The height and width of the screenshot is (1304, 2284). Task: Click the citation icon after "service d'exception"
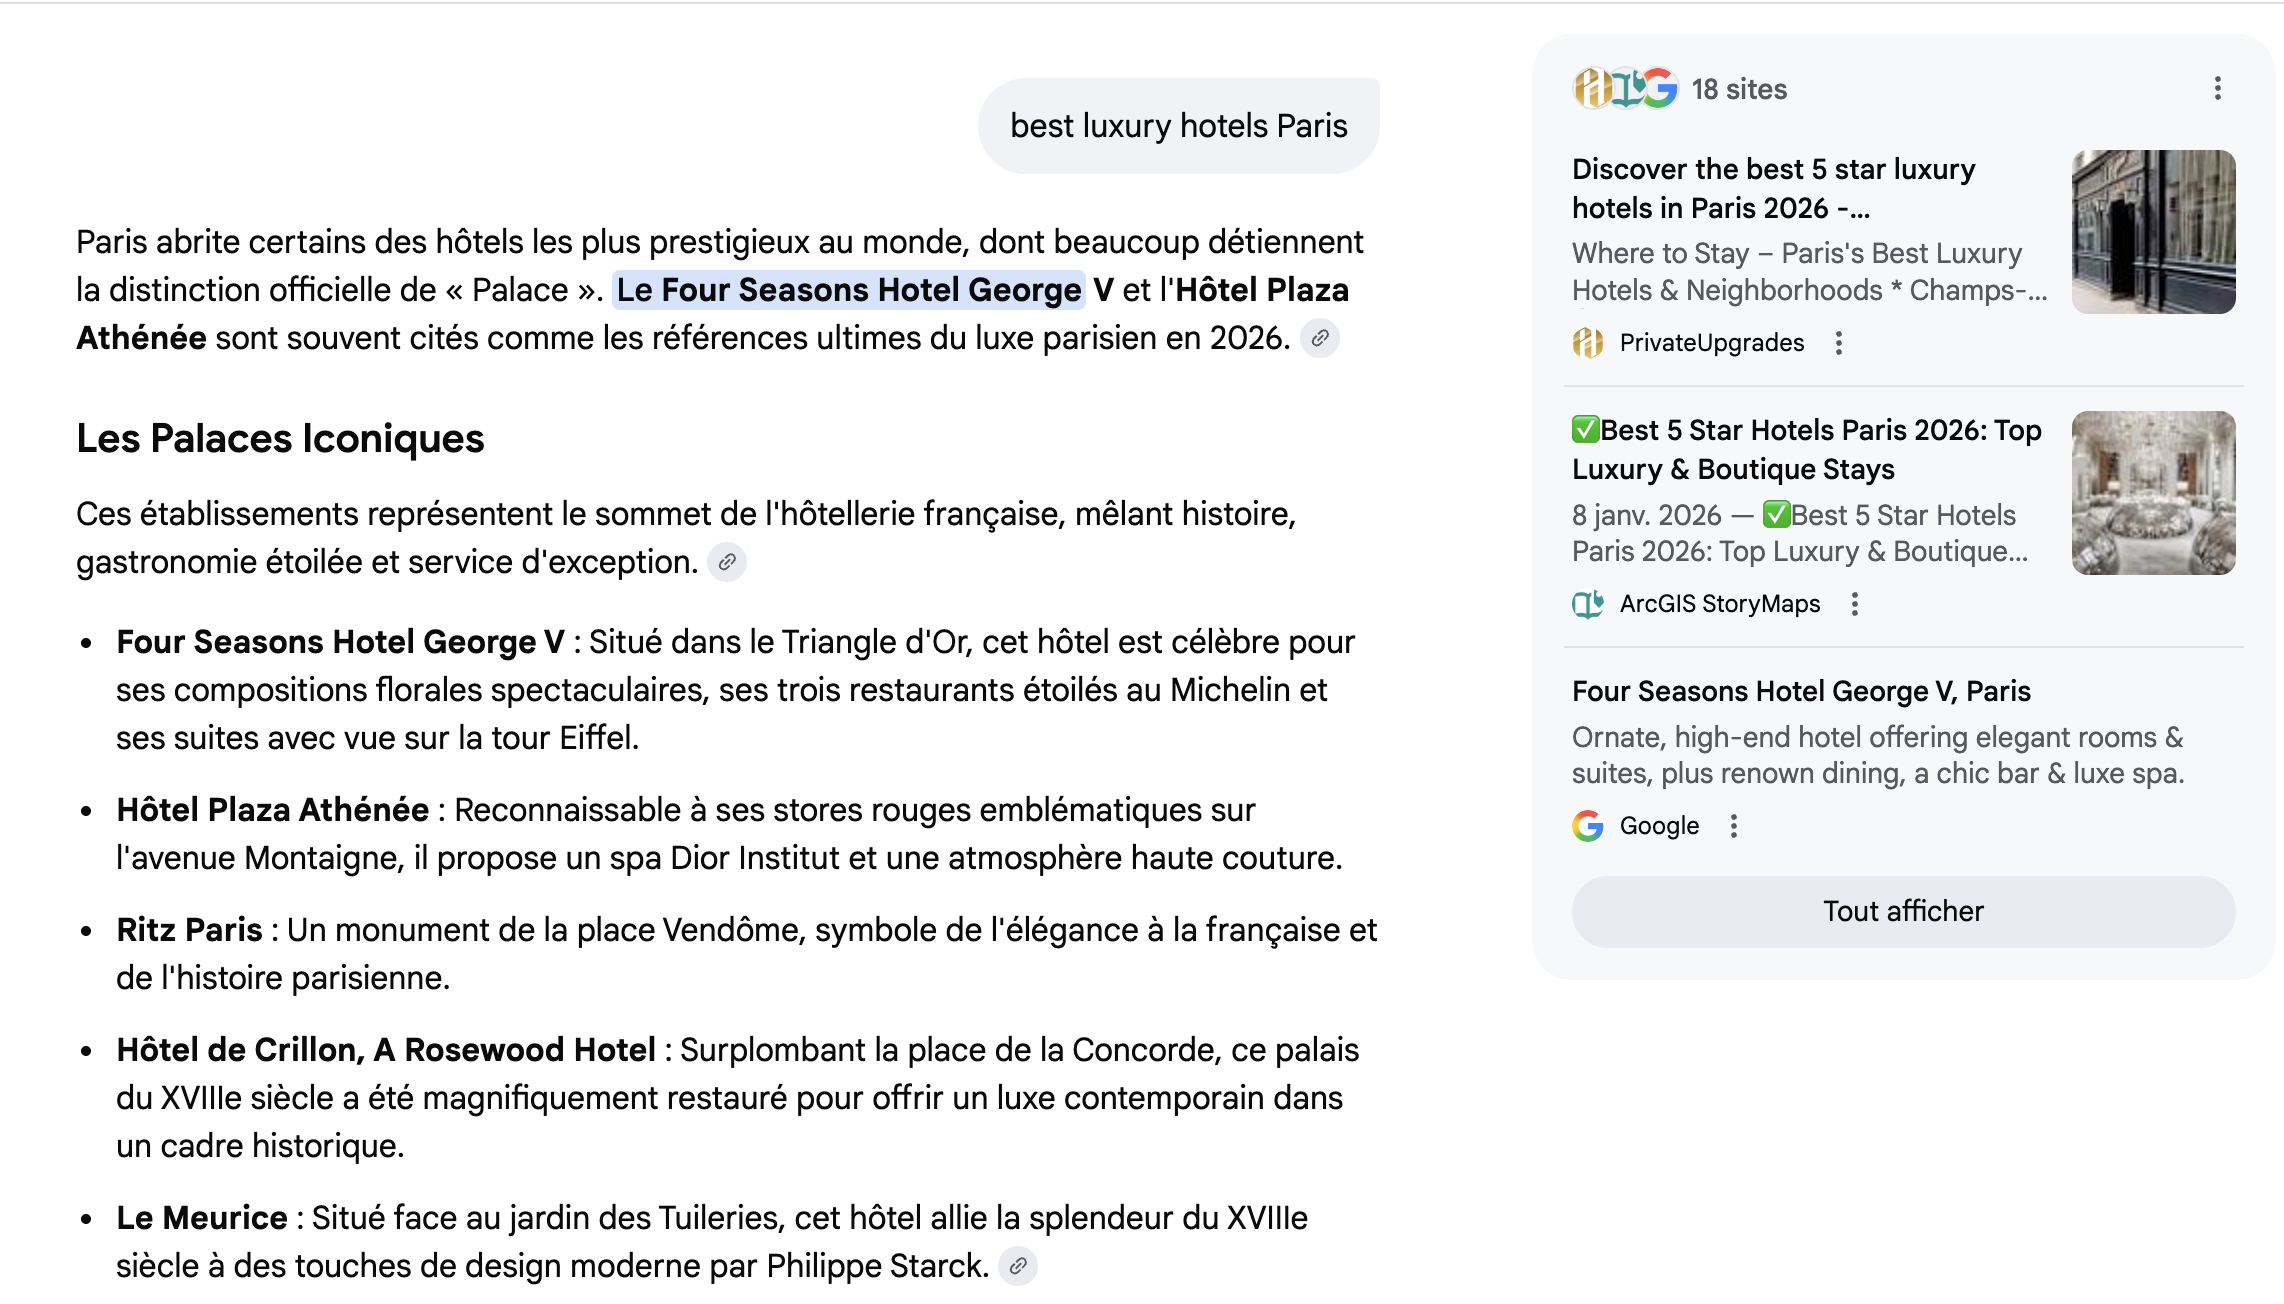728,564
